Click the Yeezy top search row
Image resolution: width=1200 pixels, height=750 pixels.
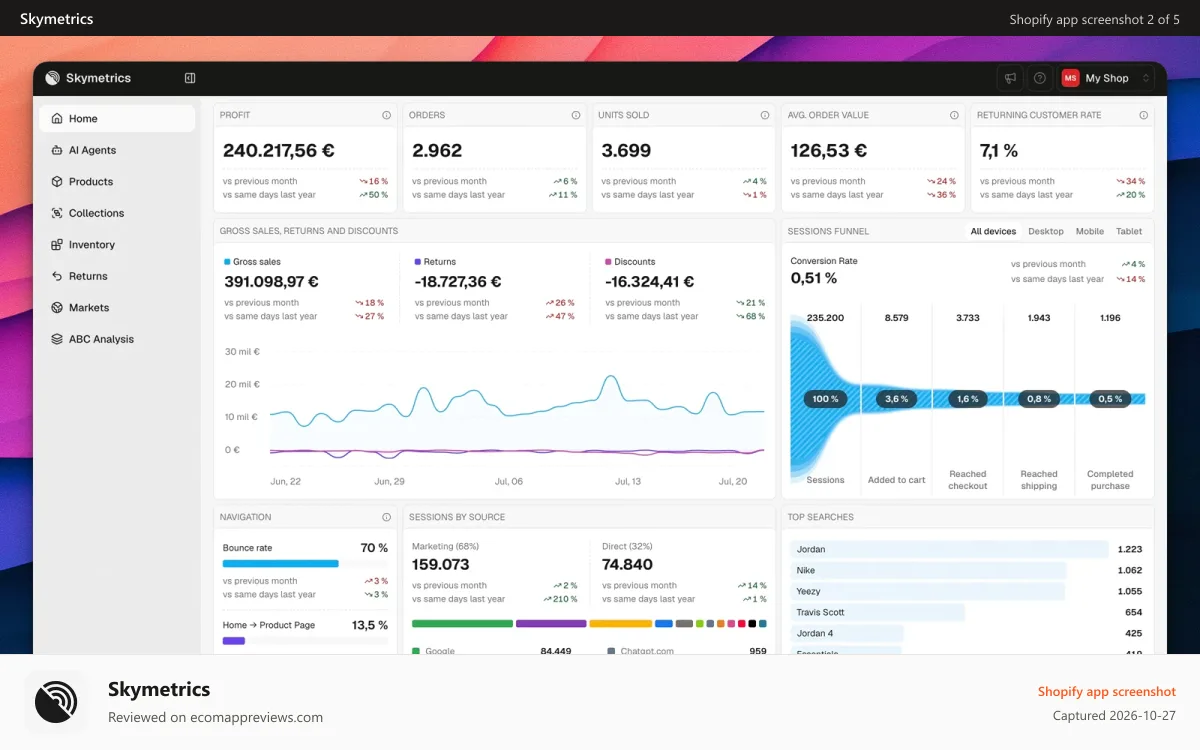coord(966,591)
